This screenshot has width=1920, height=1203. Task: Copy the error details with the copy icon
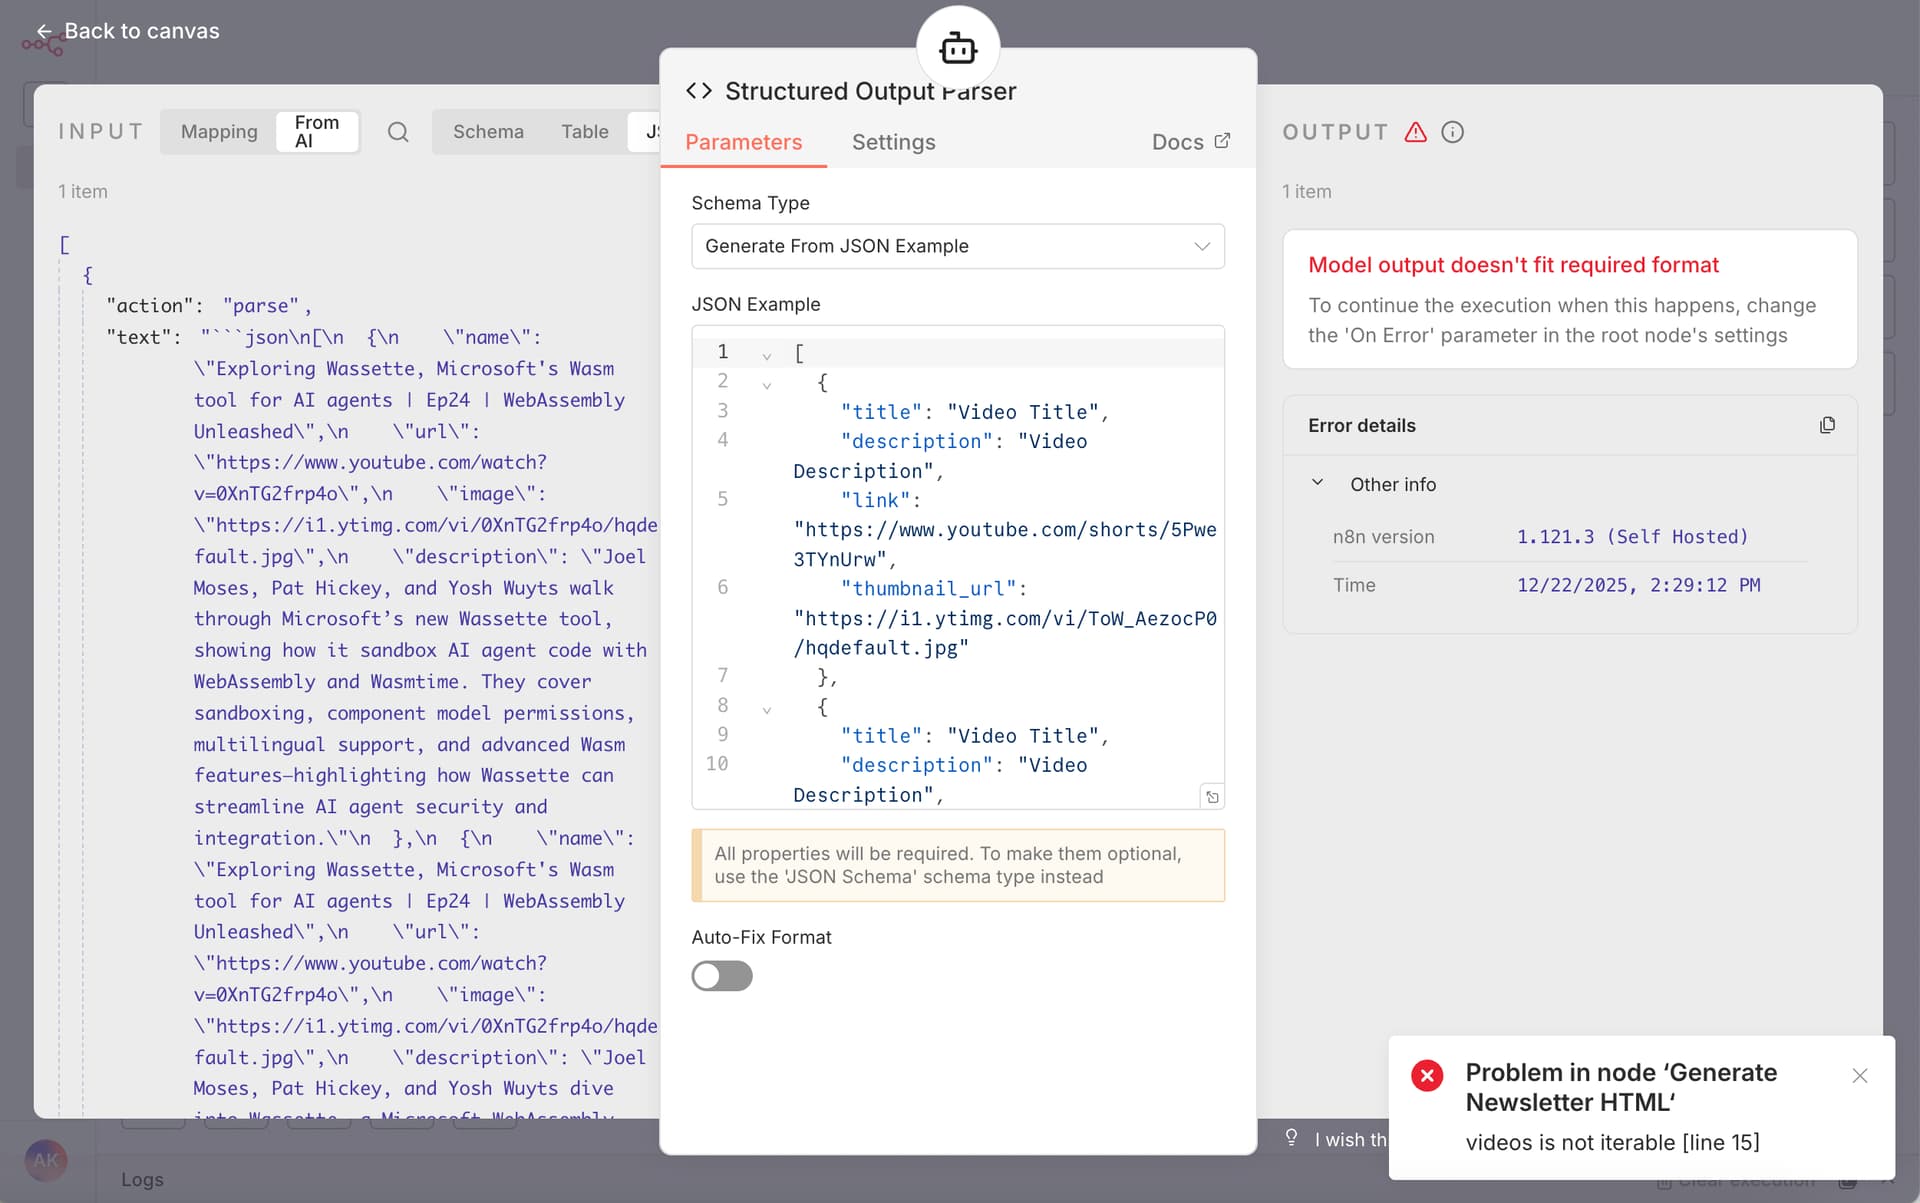(1827, 425)
